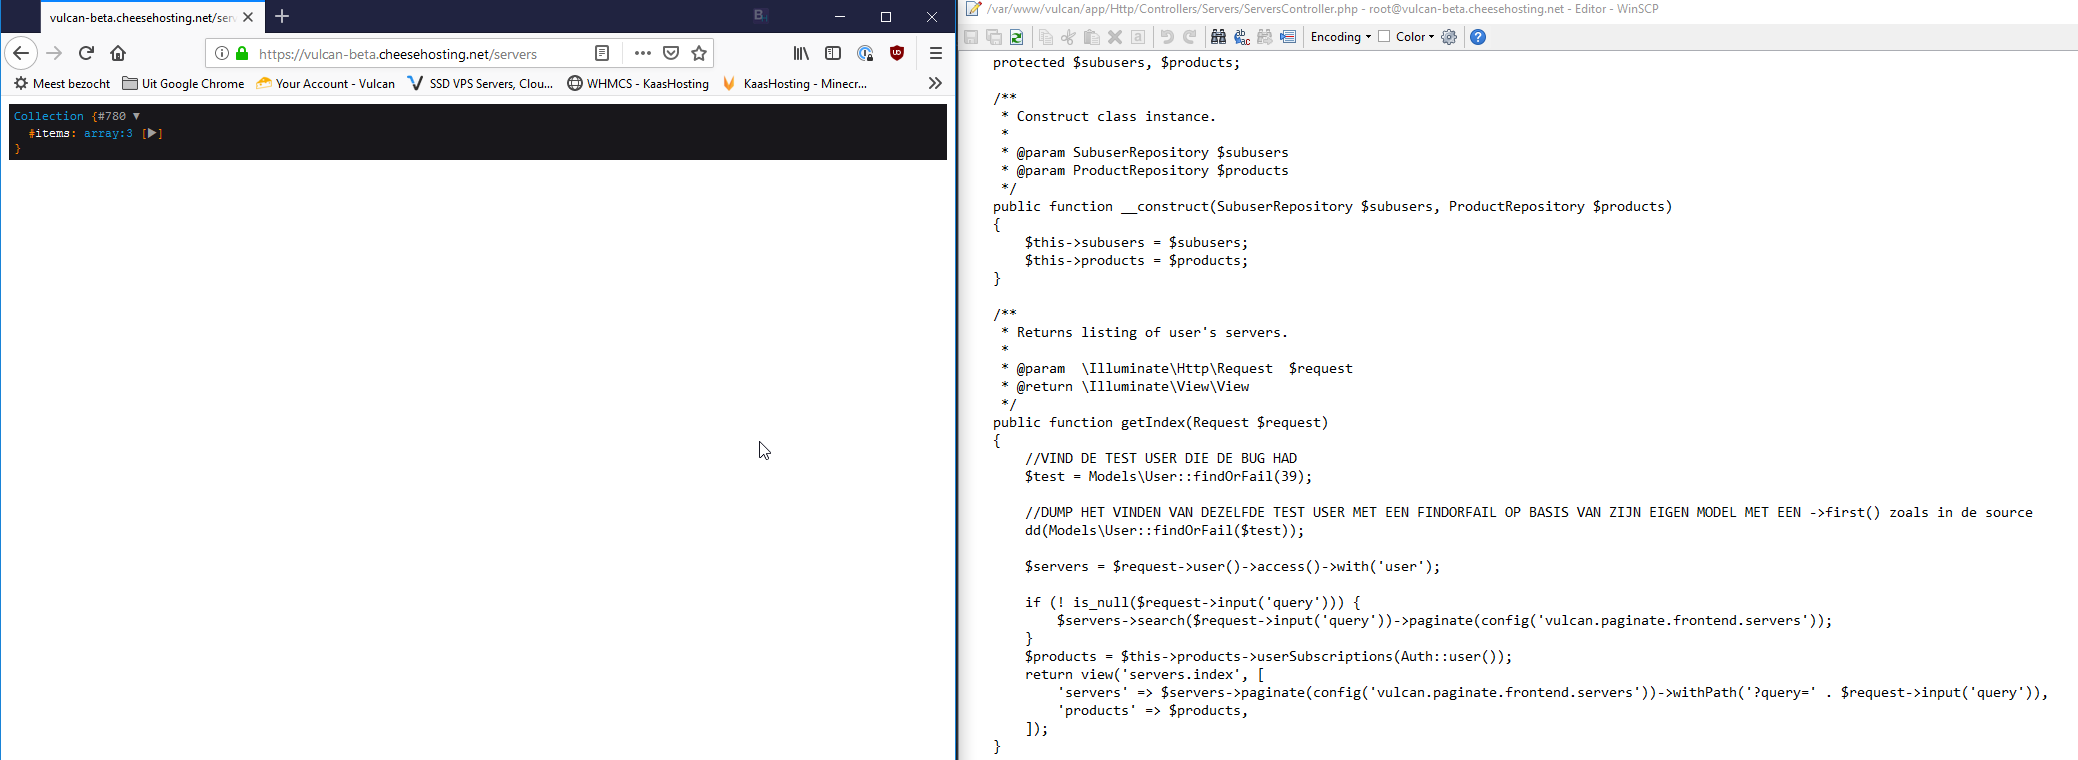Save page to Pocket icon

pyautogui.click(x=671, y=53)
